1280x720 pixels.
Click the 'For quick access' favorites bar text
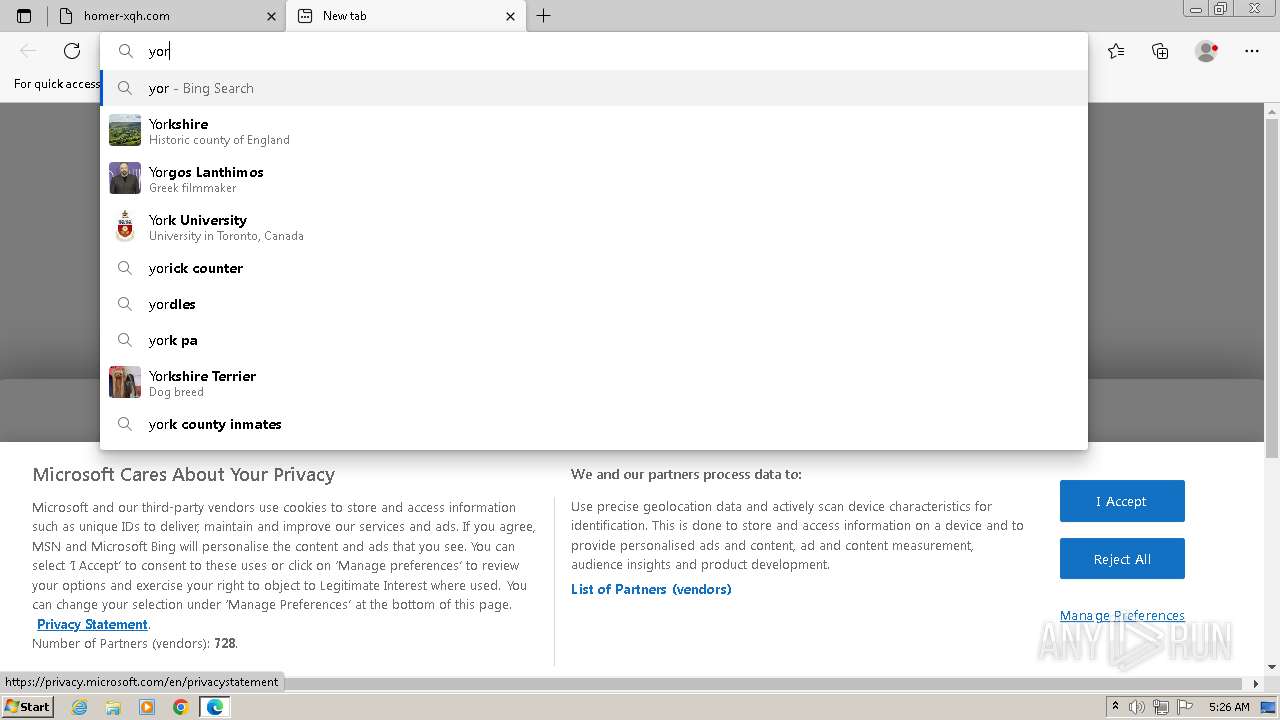point(57,84)
